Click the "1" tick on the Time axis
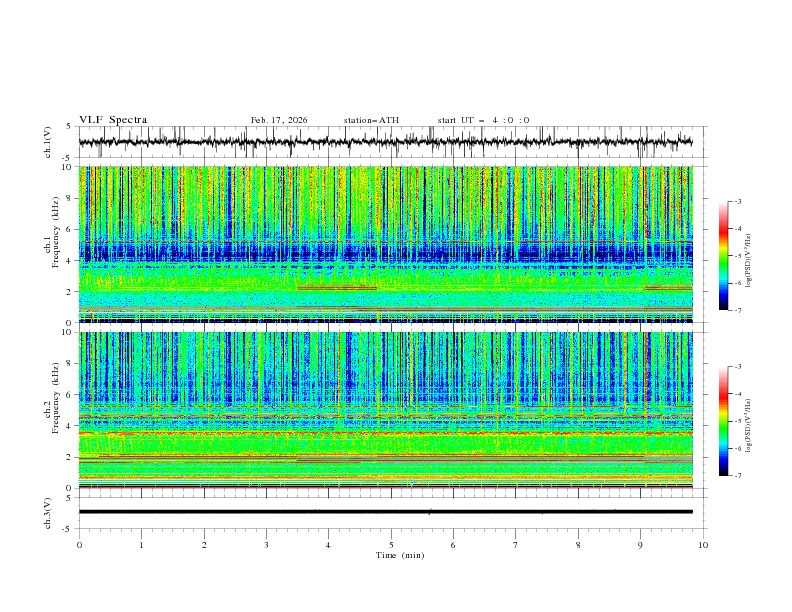Image resolution: width=792 pixels, height=612 pixels. tap(141, 545)
